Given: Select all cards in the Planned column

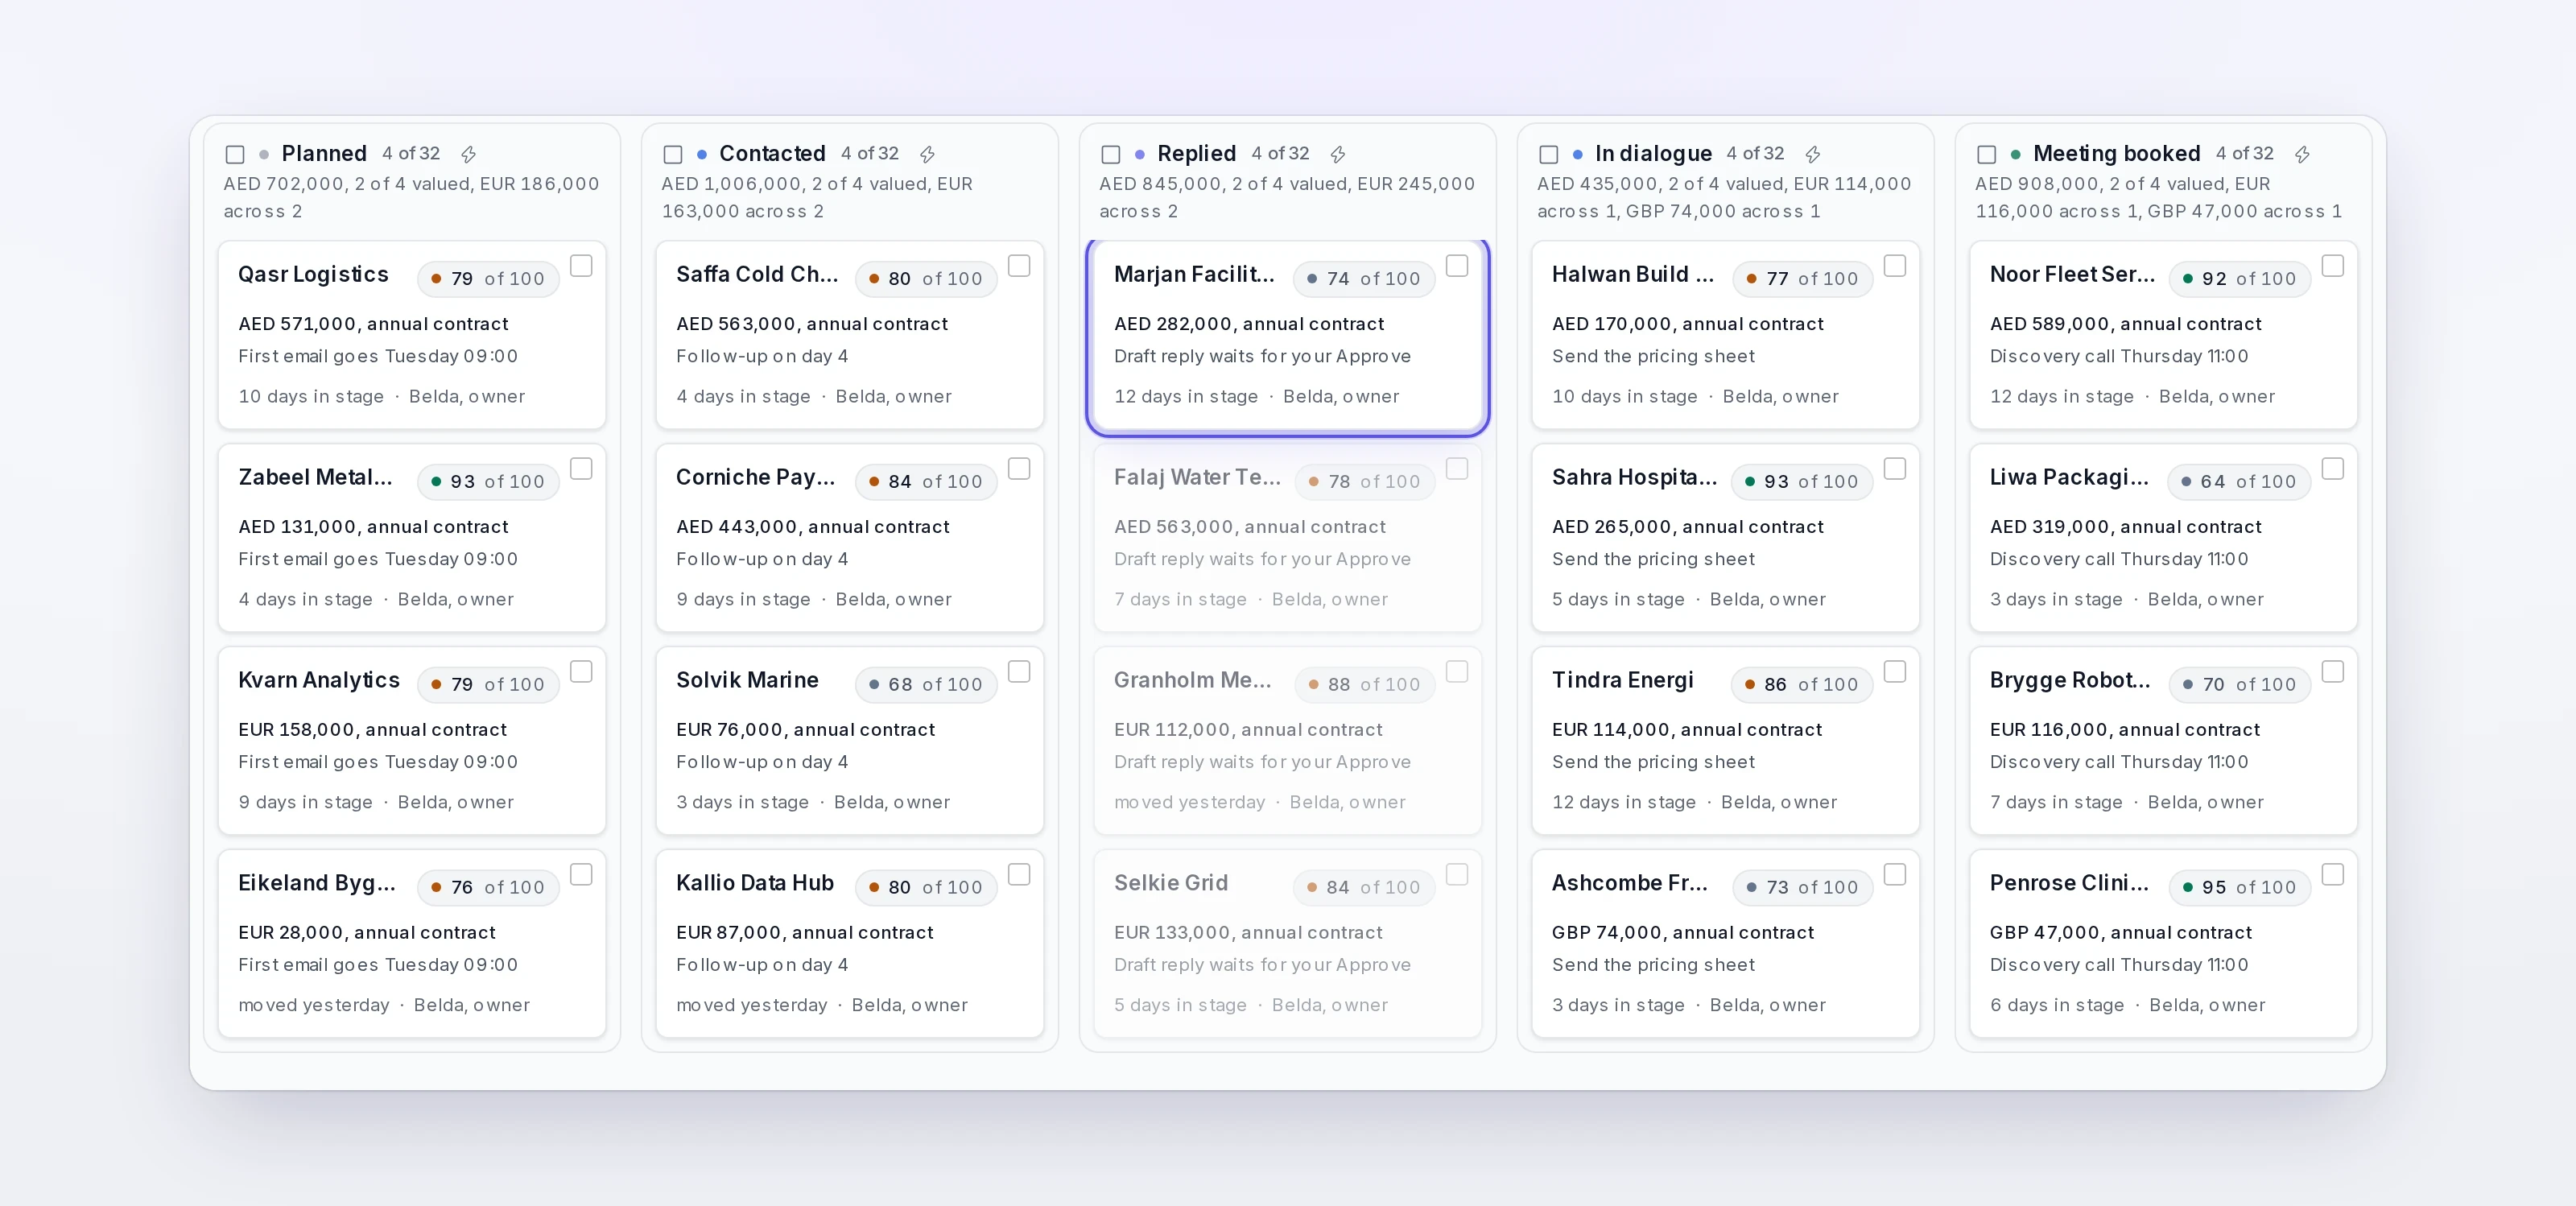Looking at the screenshot, I should tap(235, 154).
